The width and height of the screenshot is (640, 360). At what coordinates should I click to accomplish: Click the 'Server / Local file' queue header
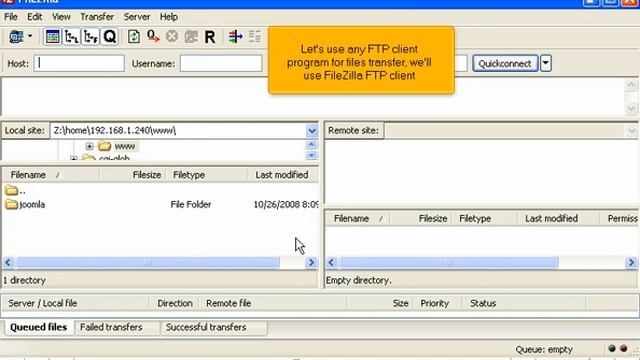pyautogui.click(x=76, y=303)
